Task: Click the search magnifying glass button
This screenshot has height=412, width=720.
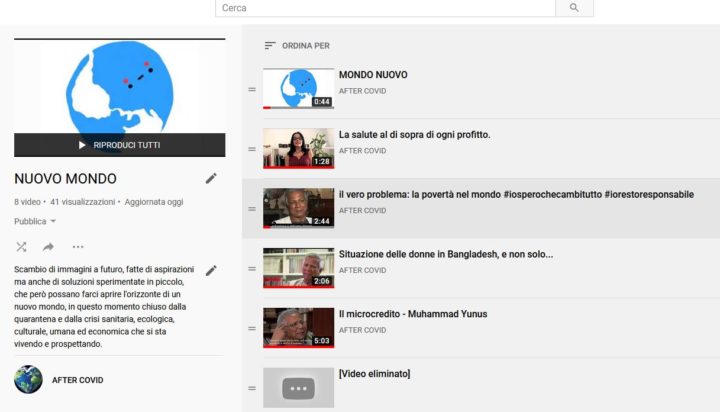Action: coord(574,8)
